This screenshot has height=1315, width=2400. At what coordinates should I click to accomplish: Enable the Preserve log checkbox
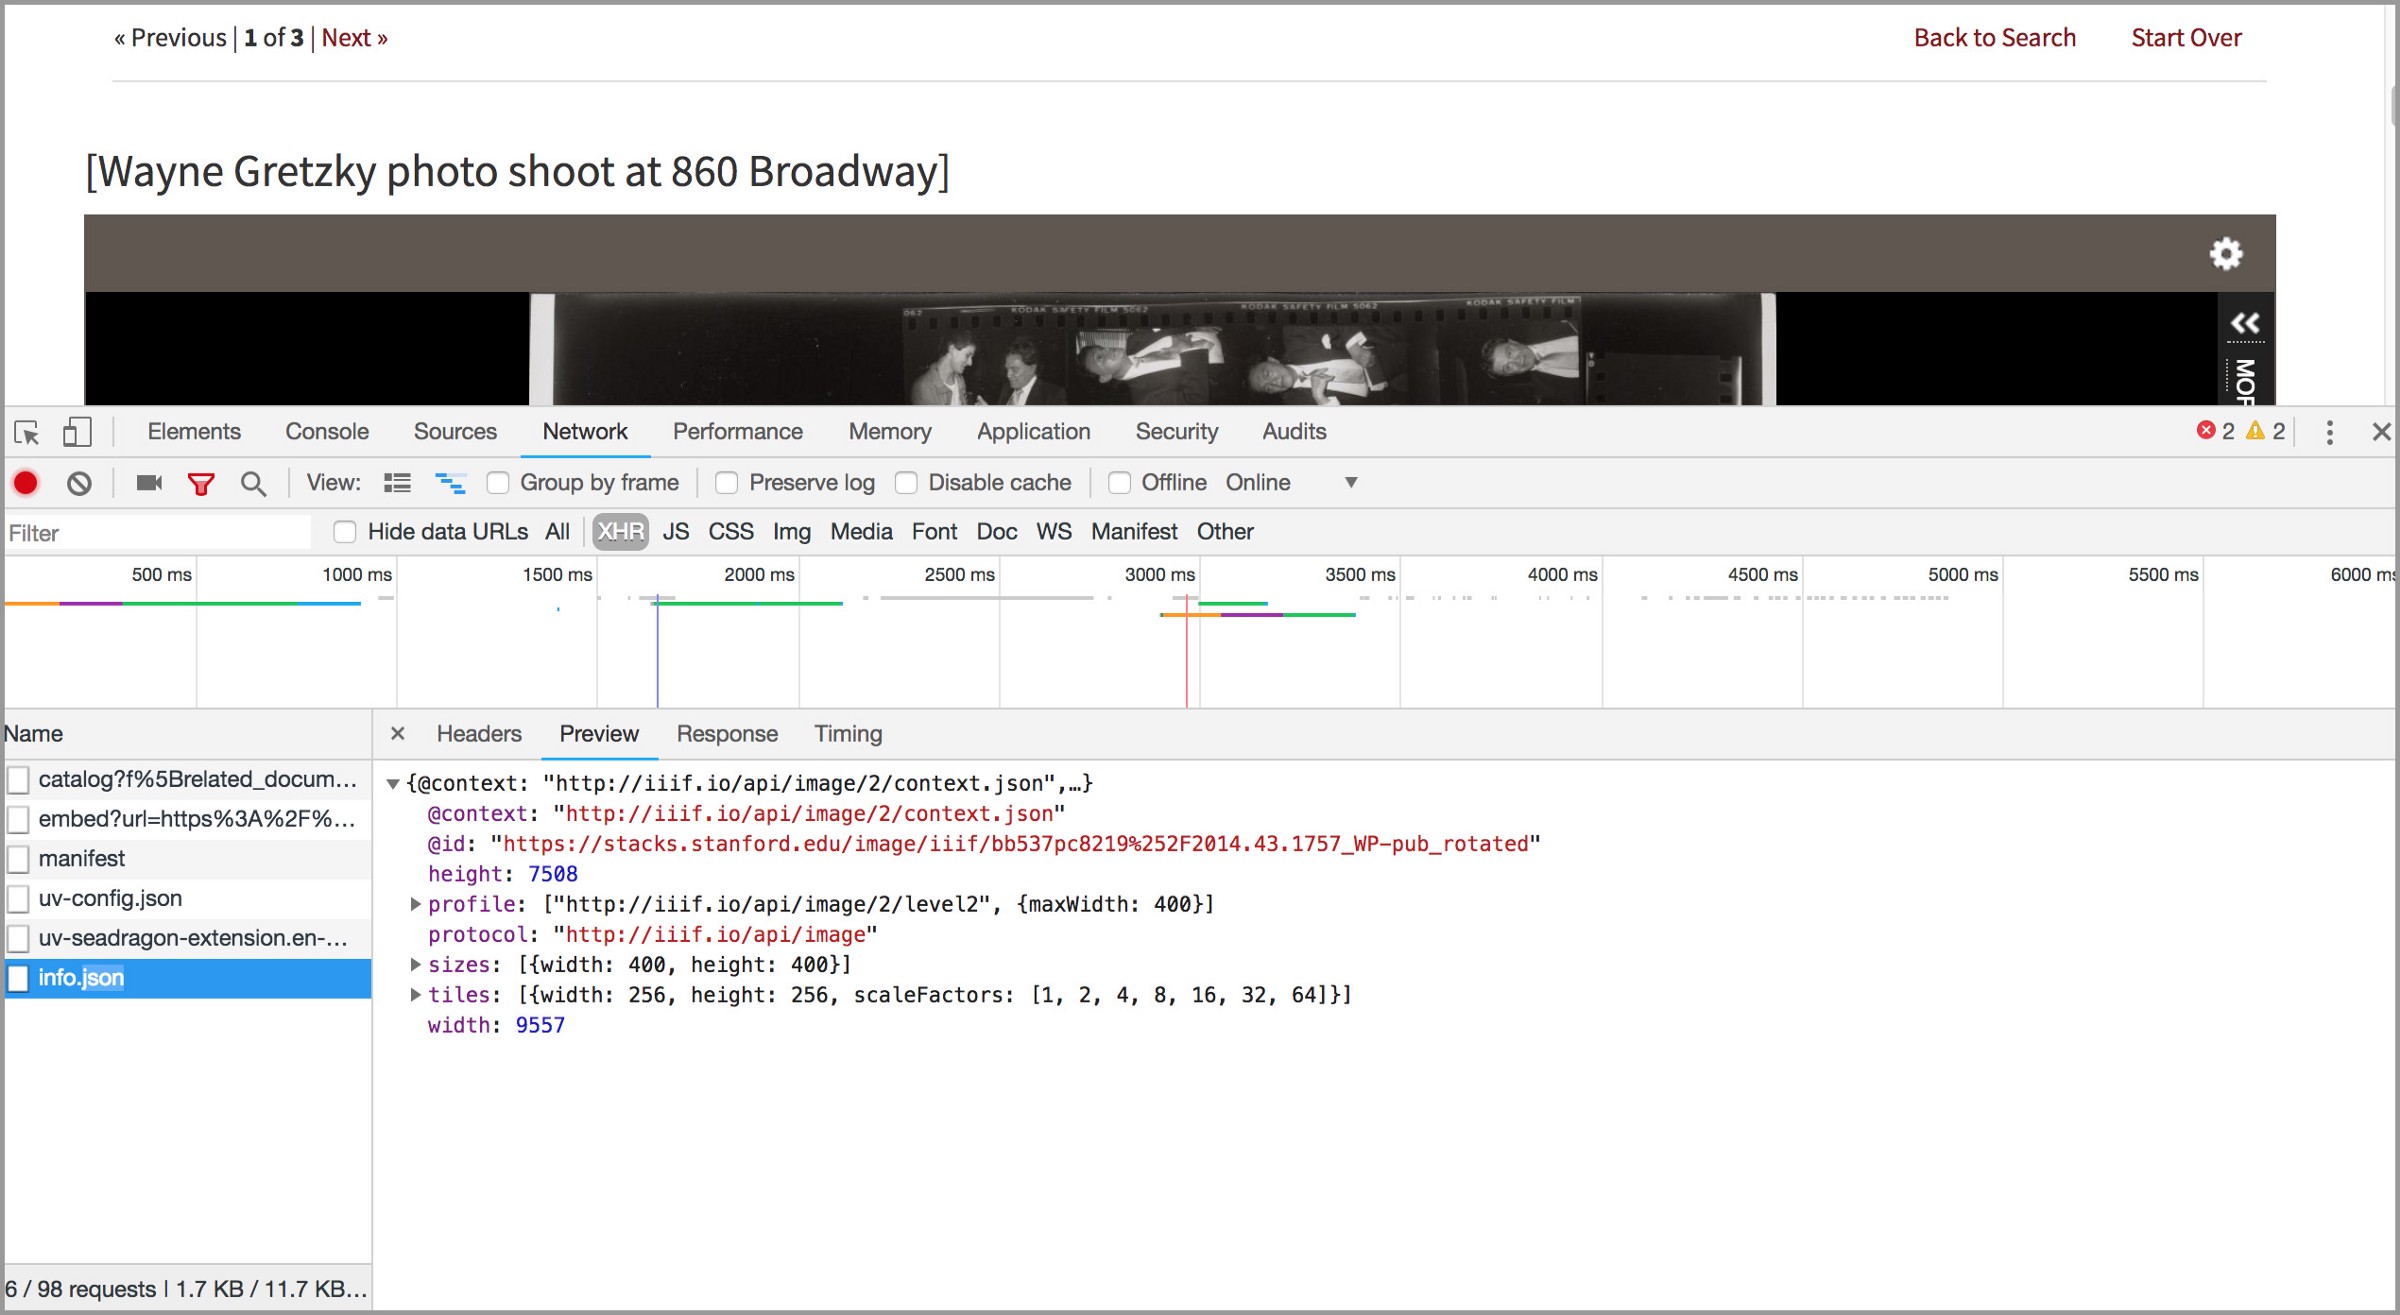click(x=727, y=483)
